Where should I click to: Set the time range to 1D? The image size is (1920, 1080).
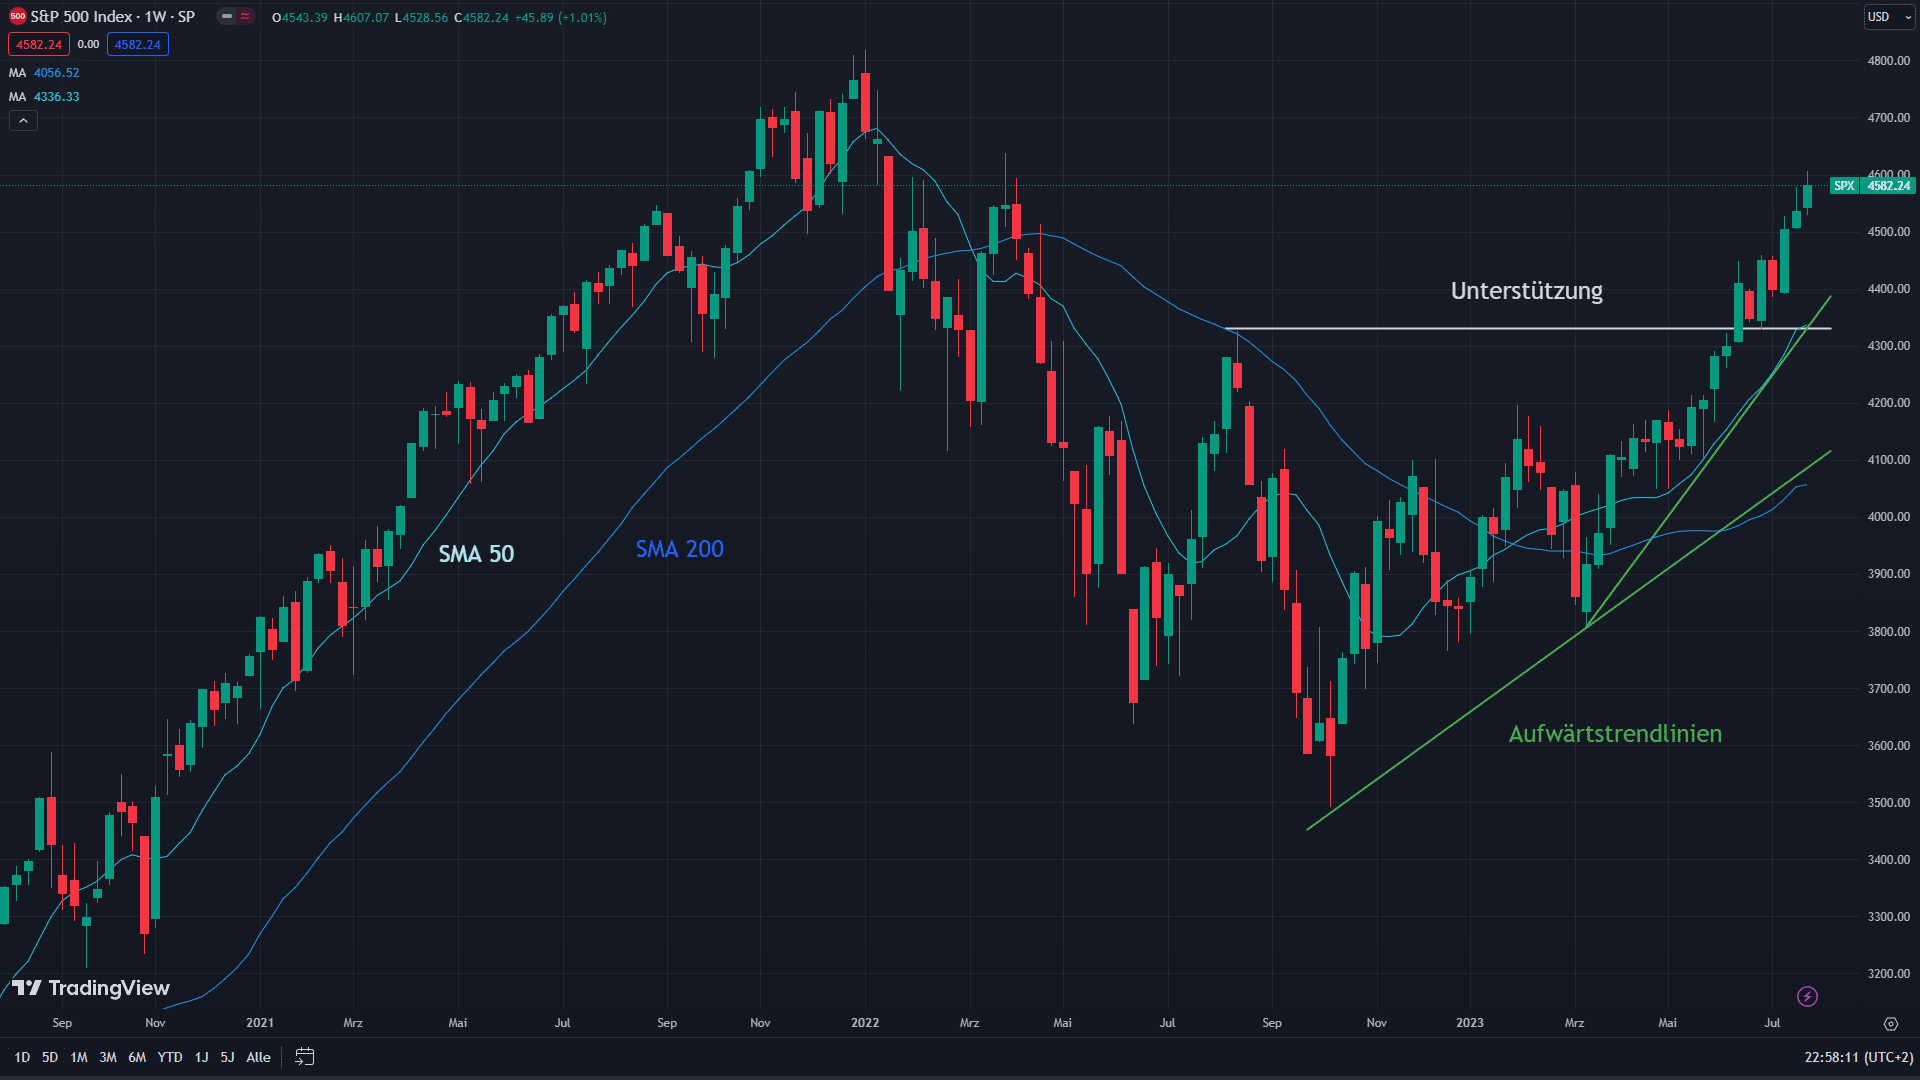[x=22, y=1057]
